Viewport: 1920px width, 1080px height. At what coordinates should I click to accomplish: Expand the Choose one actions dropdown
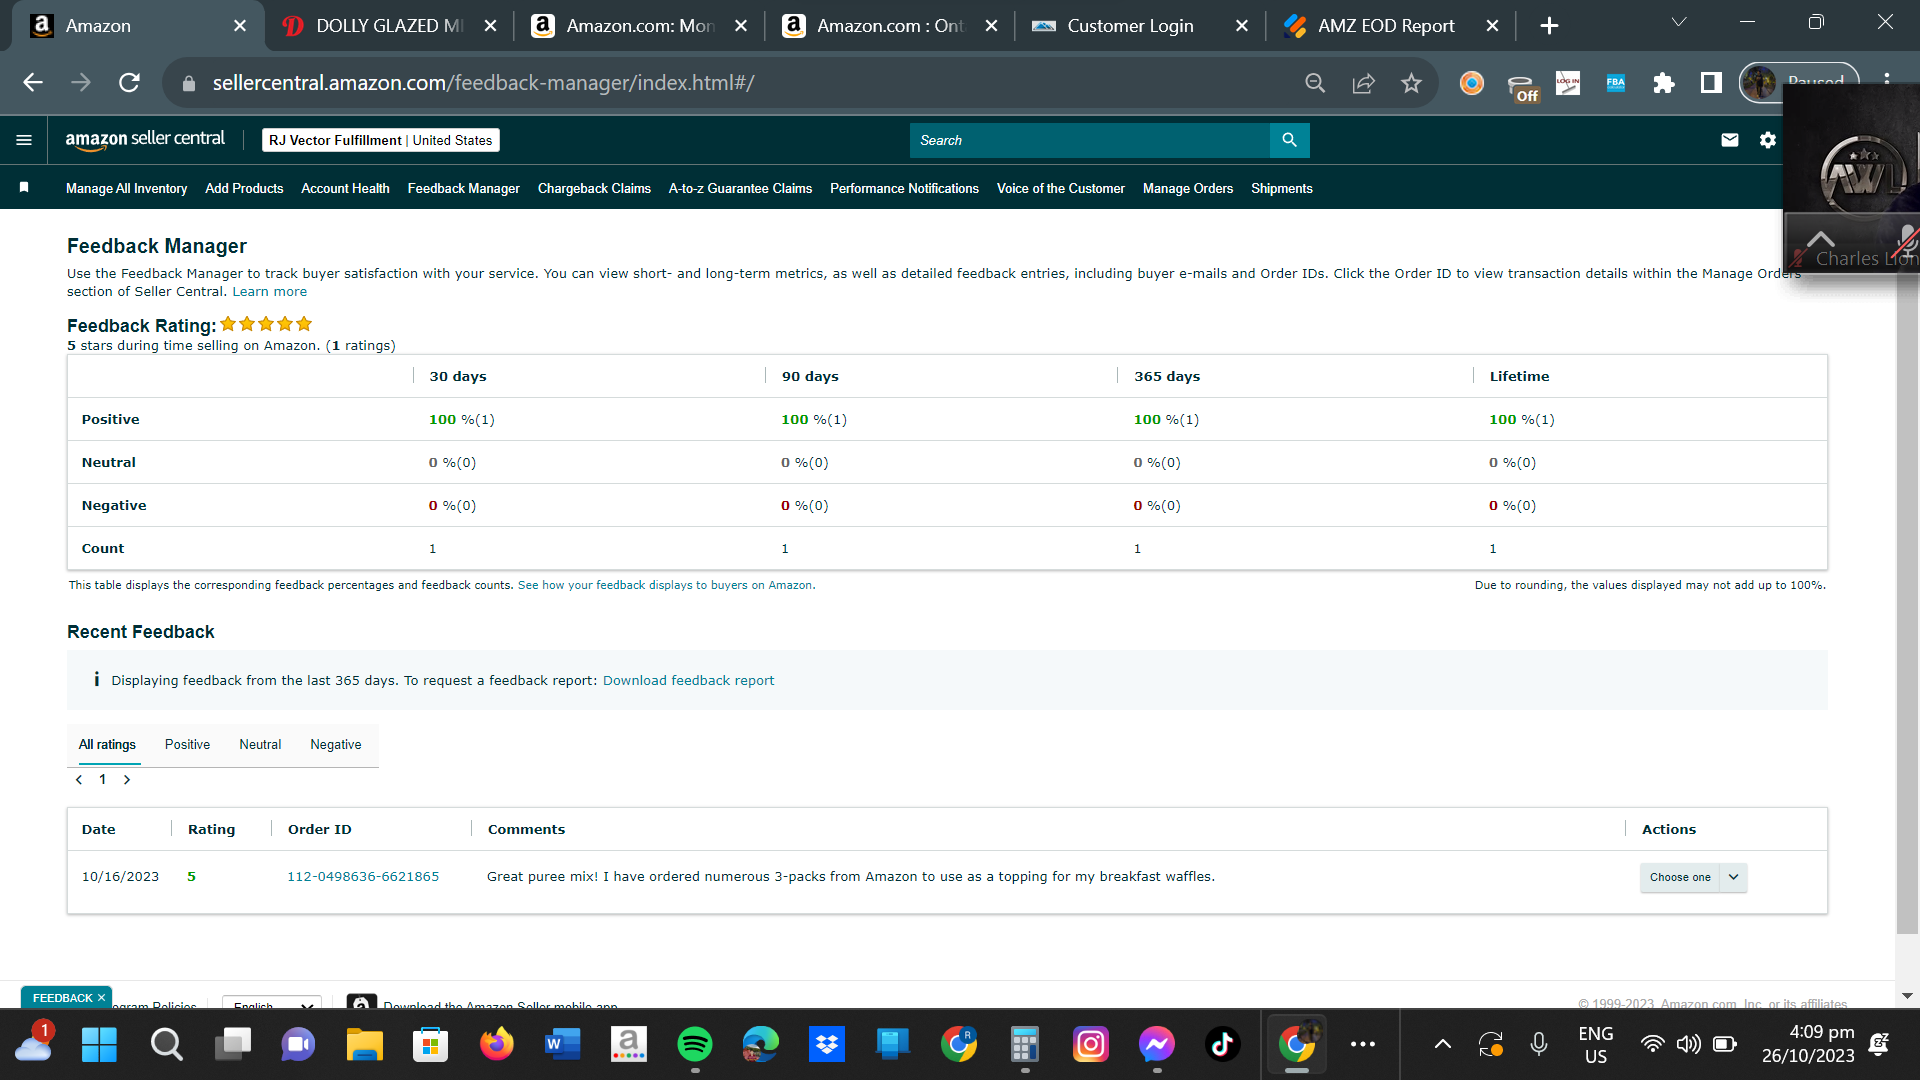1693,877
